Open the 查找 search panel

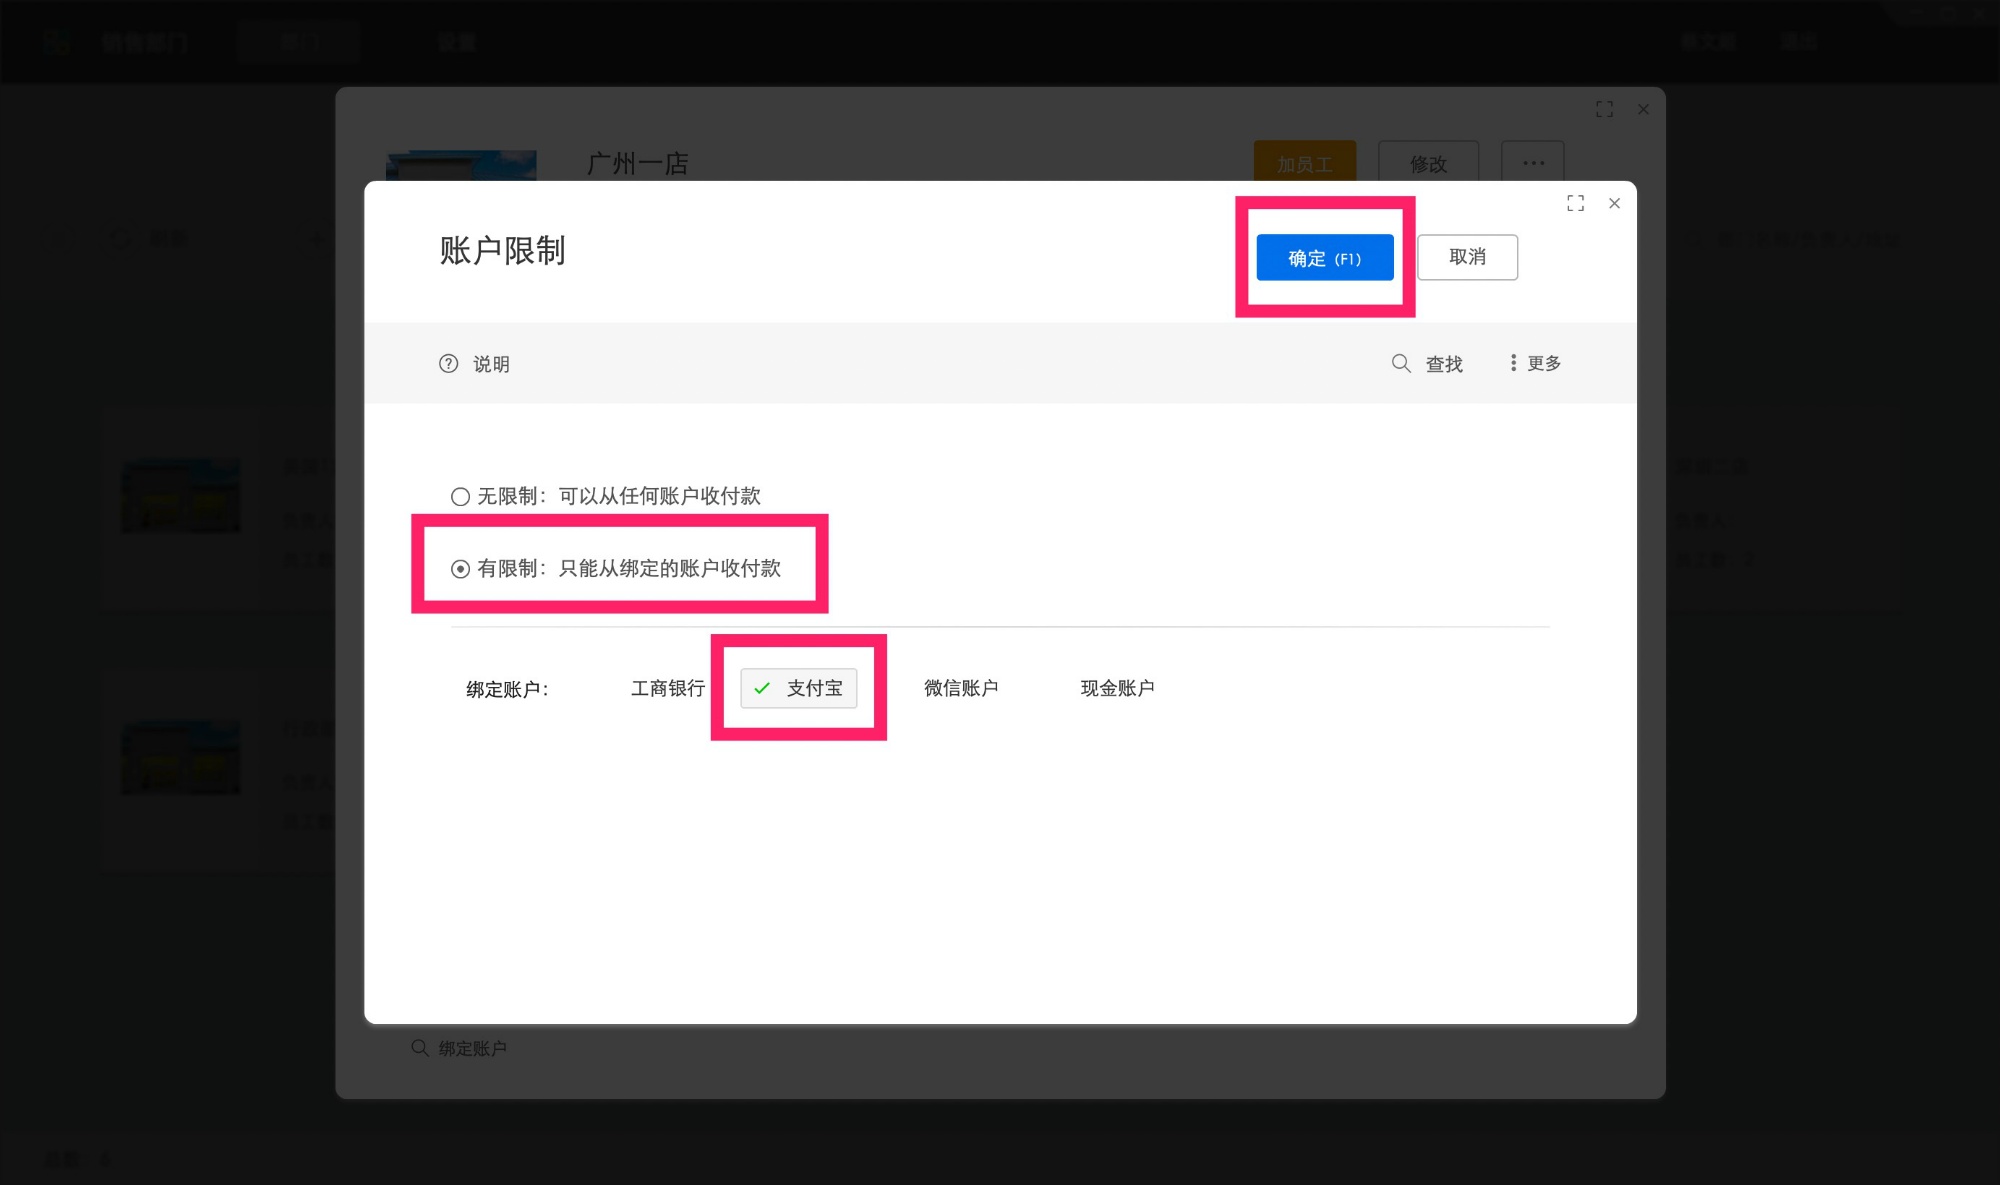click(1442, 364)
